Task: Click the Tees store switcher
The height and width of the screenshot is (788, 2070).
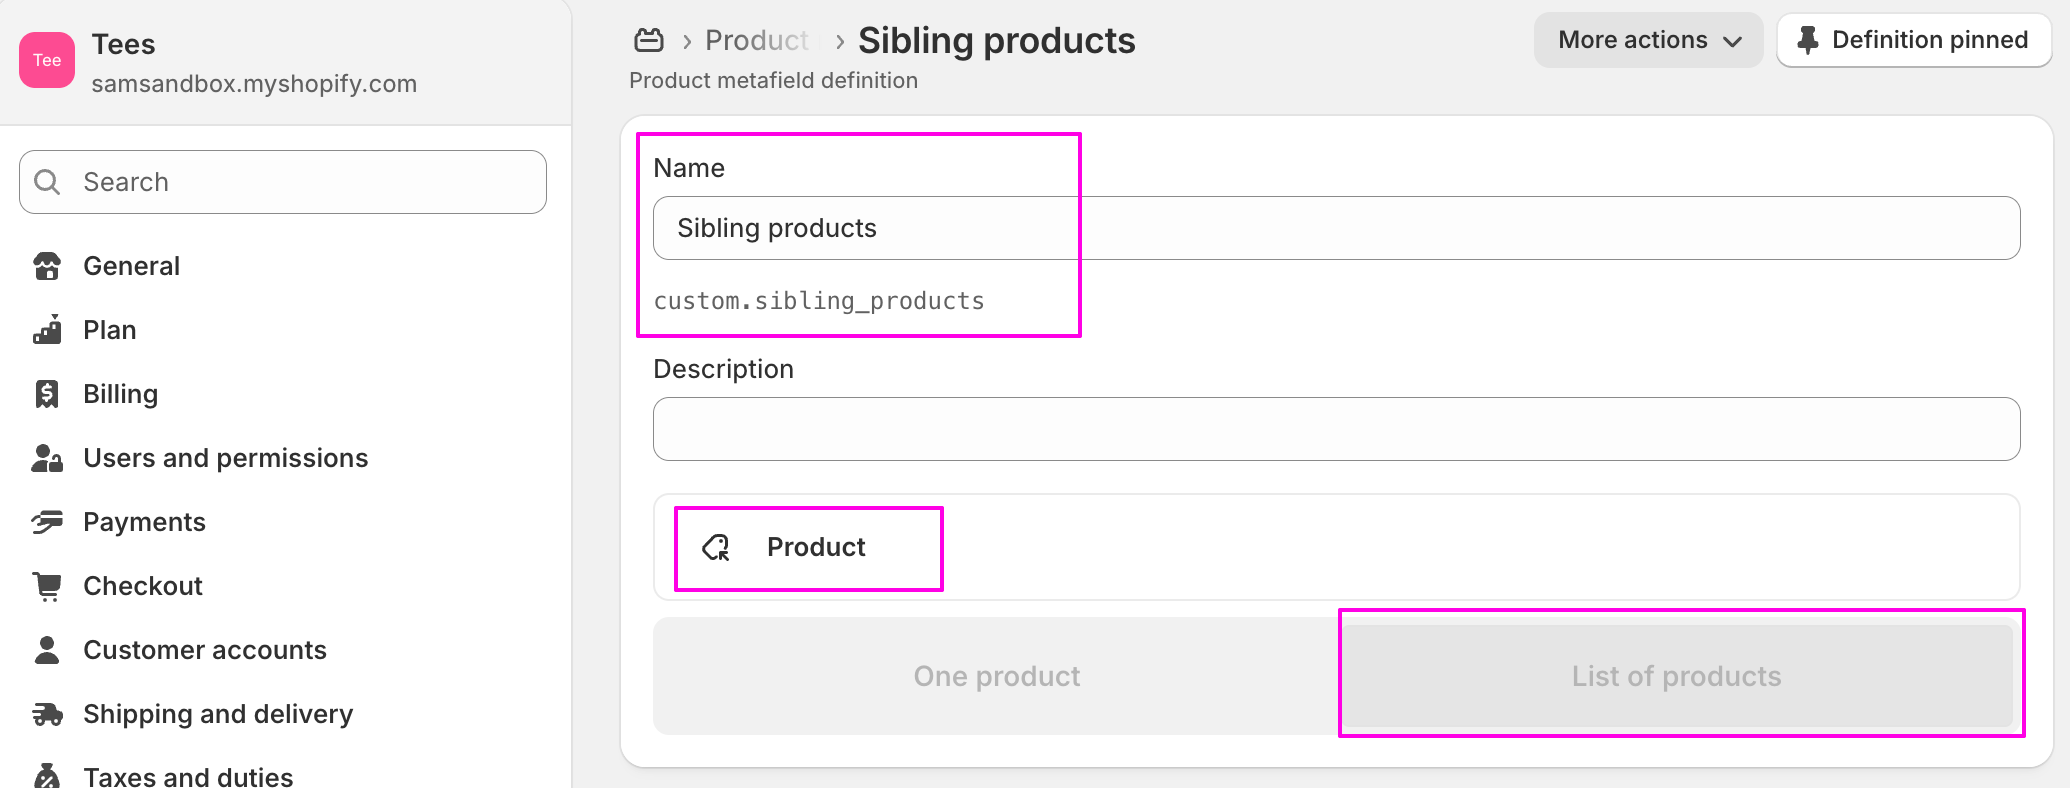Action: click(218, 61)
